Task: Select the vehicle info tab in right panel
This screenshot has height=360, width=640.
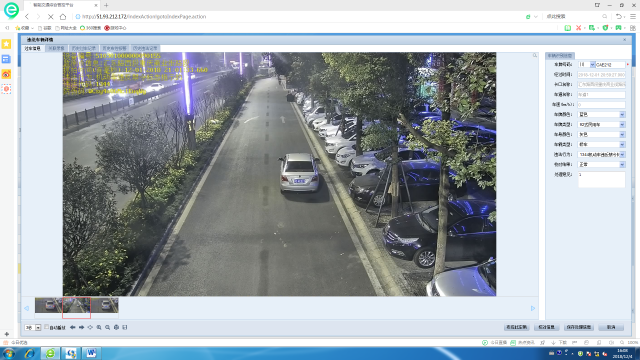Action: click(x=560, y=56)
